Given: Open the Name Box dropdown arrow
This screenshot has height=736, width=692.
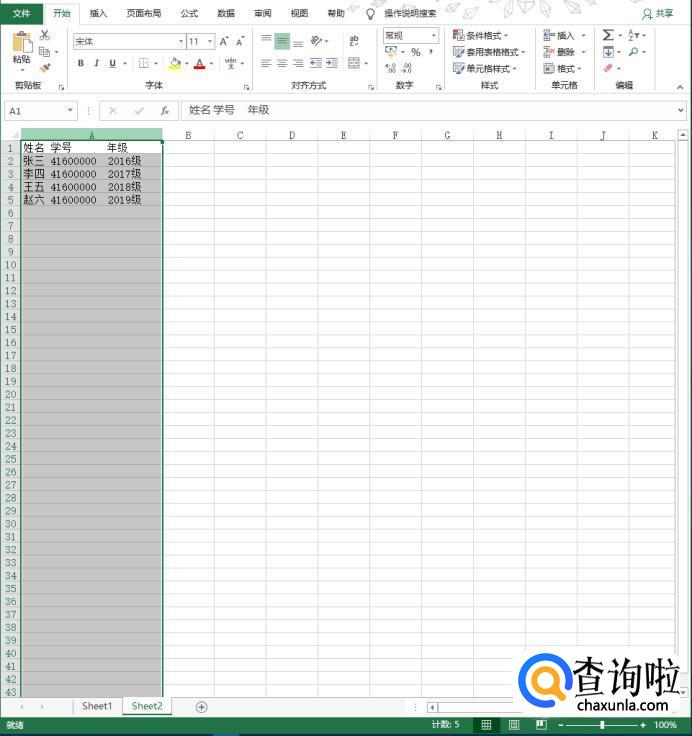Looking at the screenshot, I should pos(70,110).
